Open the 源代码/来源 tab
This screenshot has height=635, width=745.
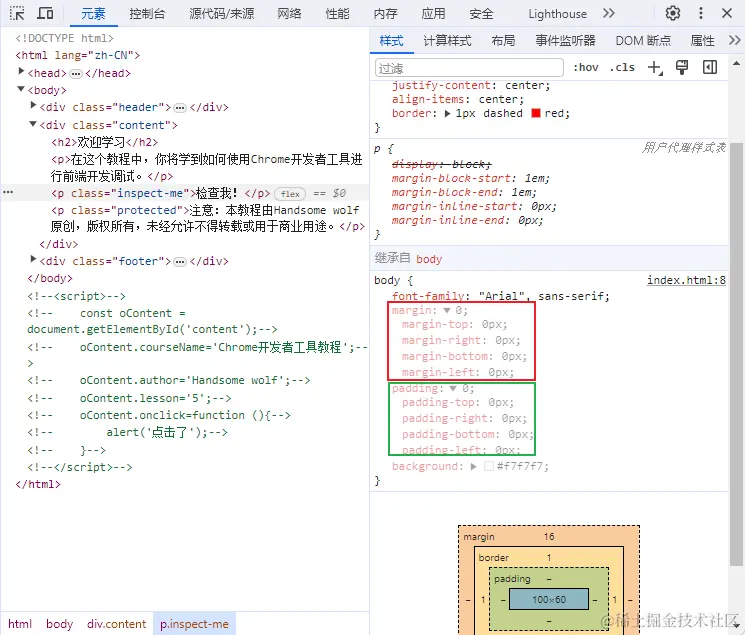tap(222, 14)
